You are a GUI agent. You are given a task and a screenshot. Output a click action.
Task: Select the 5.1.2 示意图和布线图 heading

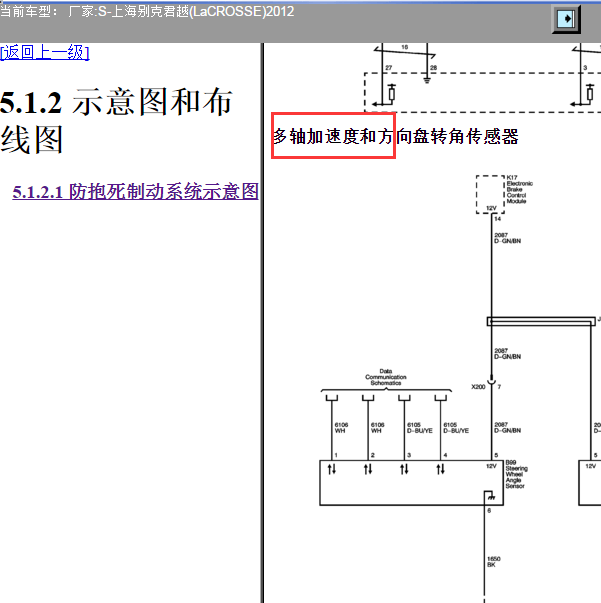[116, 120]
